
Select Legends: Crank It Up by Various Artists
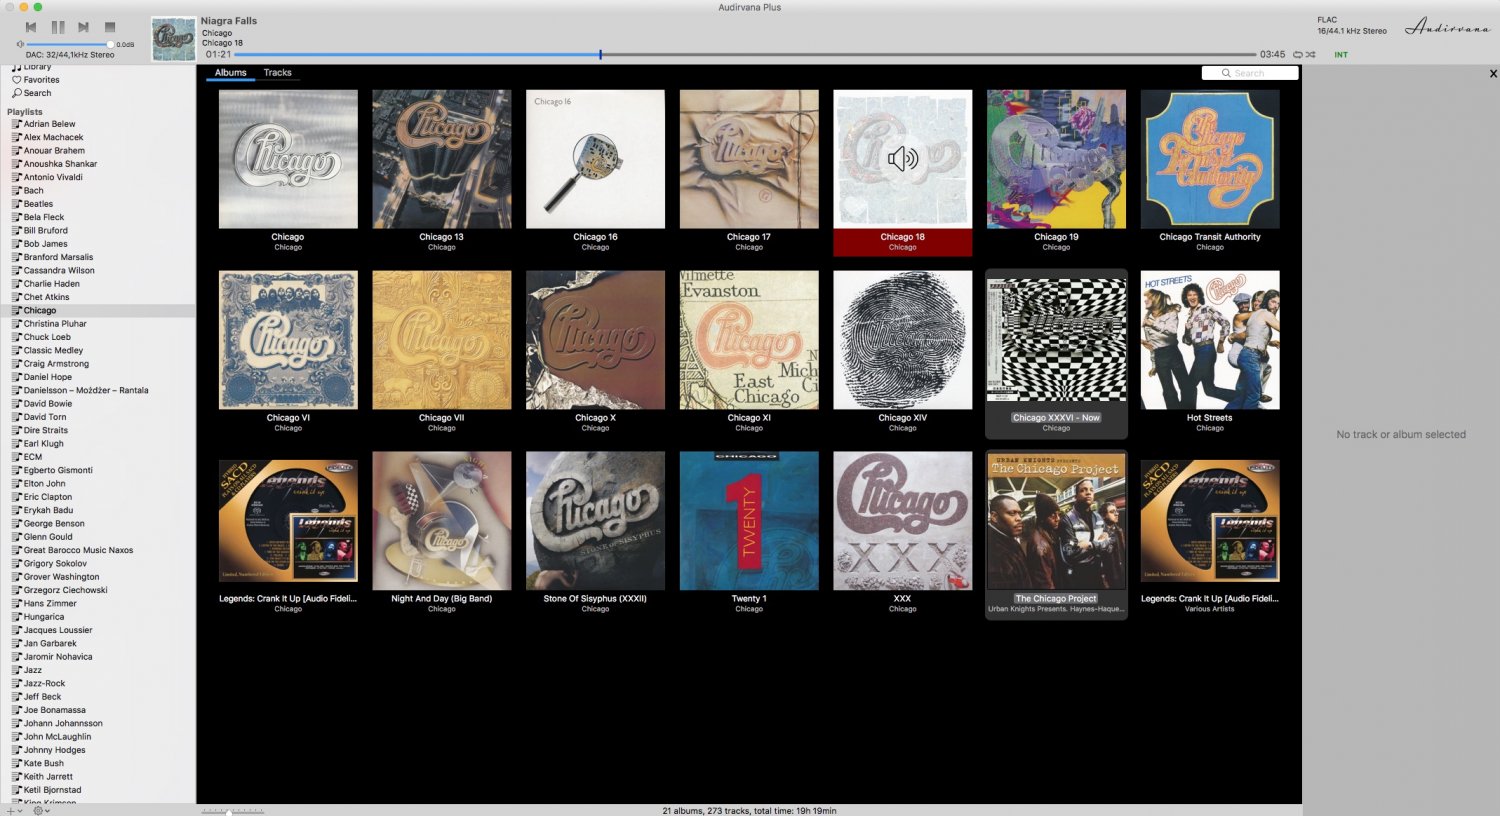click(x=1210, y=521)
